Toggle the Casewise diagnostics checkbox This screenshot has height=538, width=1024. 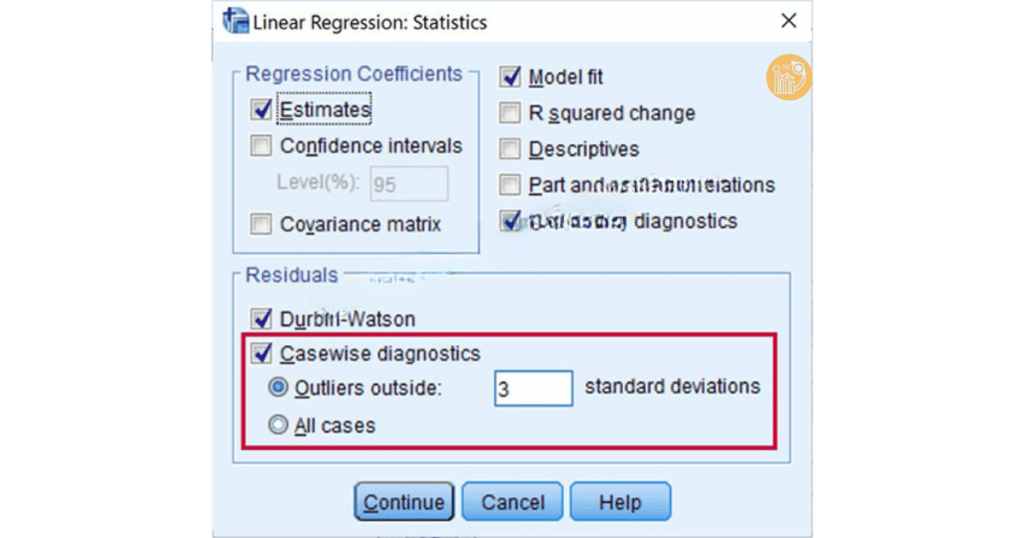click(262, 353)
